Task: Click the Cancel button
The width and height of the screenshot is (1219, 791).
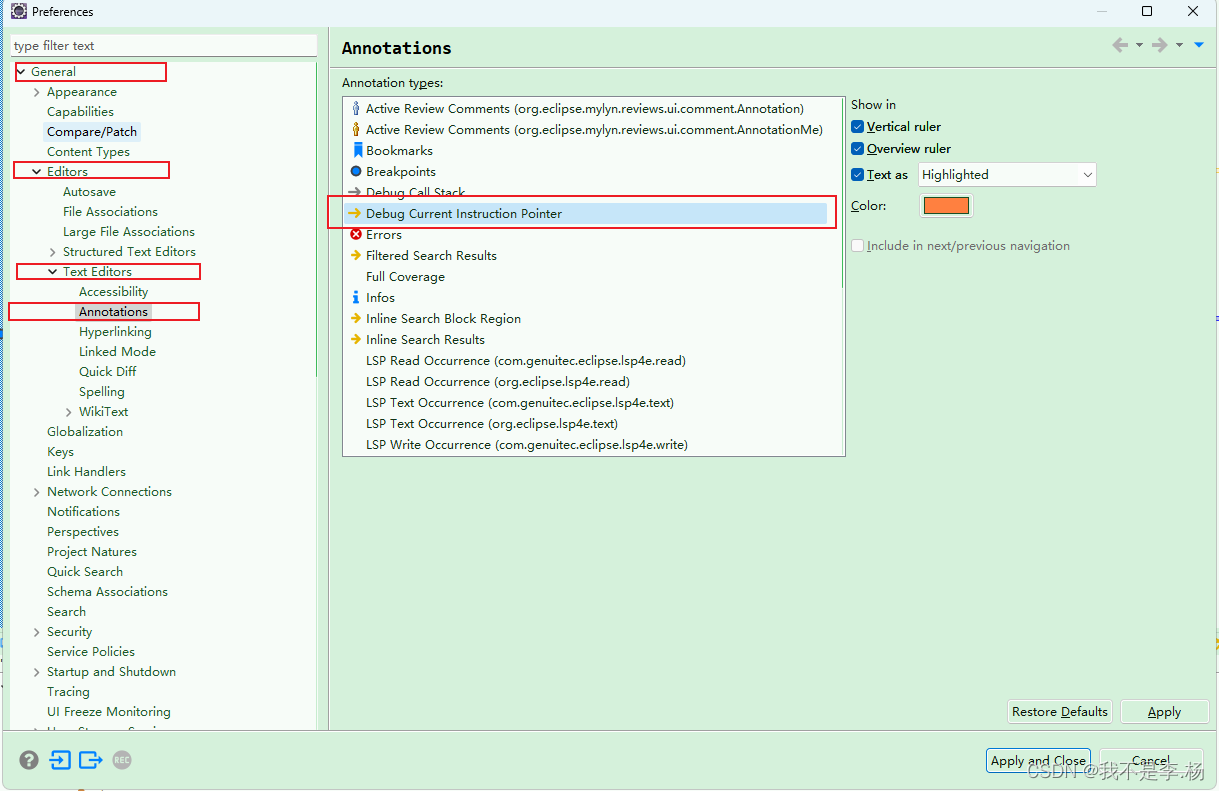Action: [1151, 761]
